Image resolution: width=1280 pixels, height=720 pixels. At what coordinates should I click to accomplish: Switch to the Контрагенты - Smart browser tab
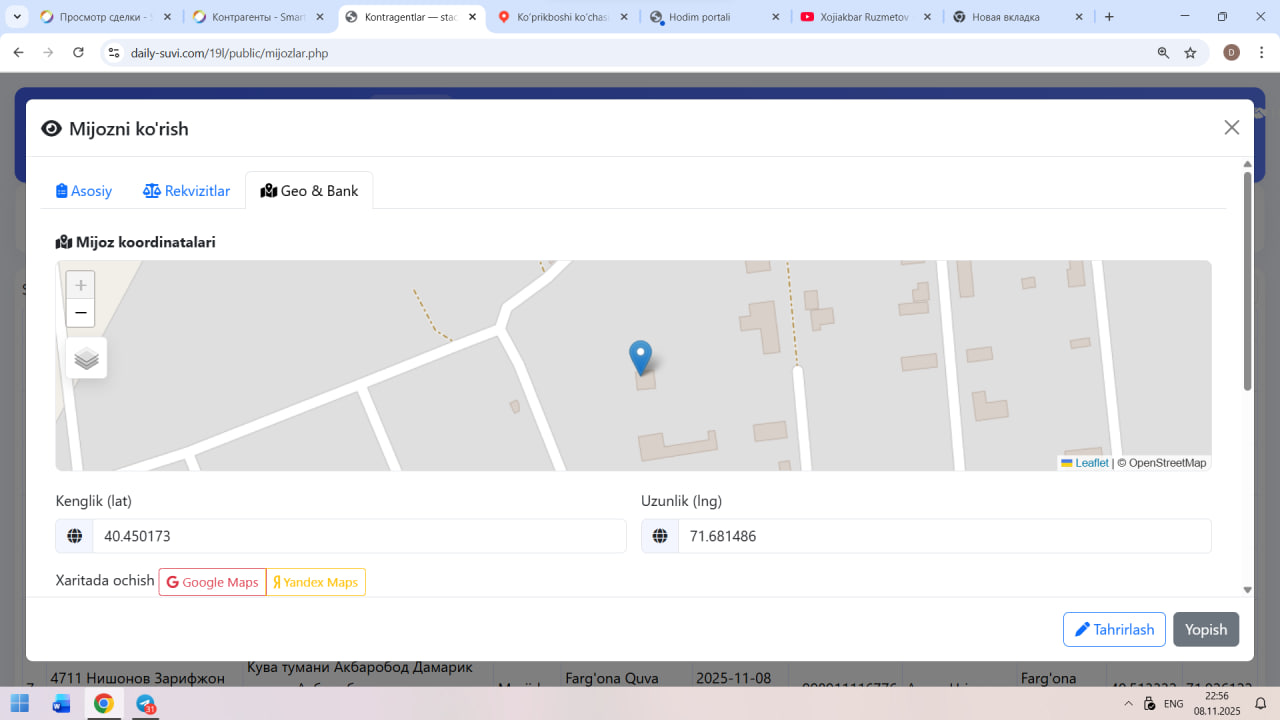pos(258,17)
